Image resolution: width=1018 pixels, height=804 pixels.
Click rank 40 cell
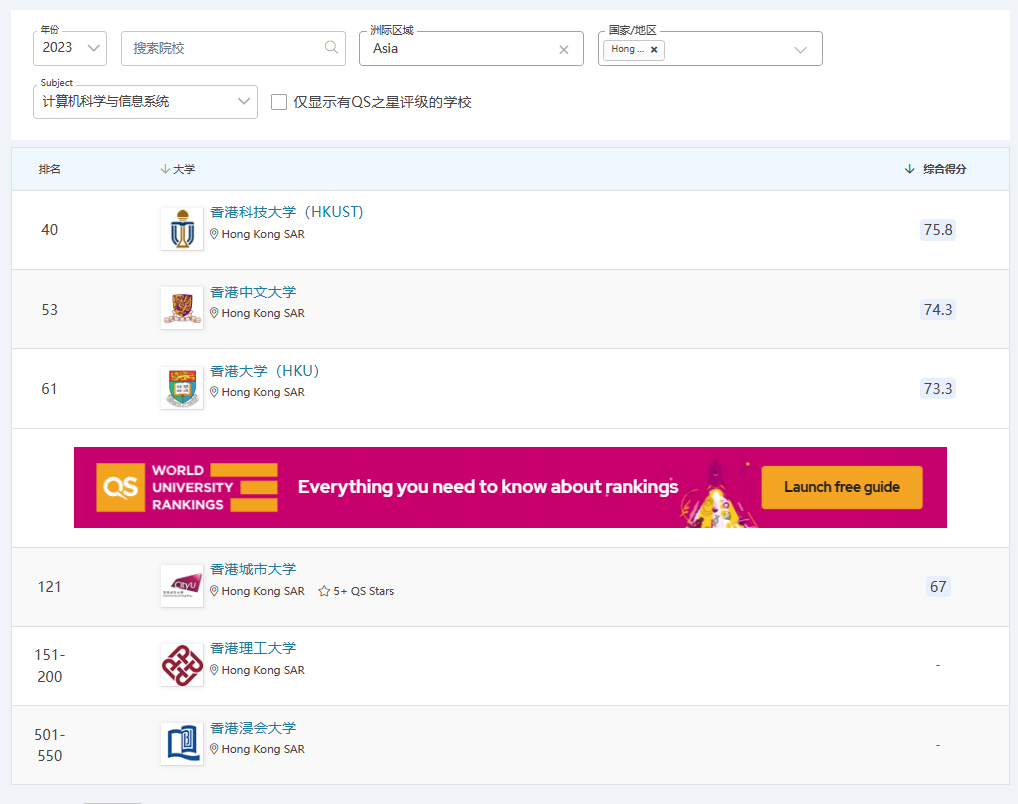[50, 230]
